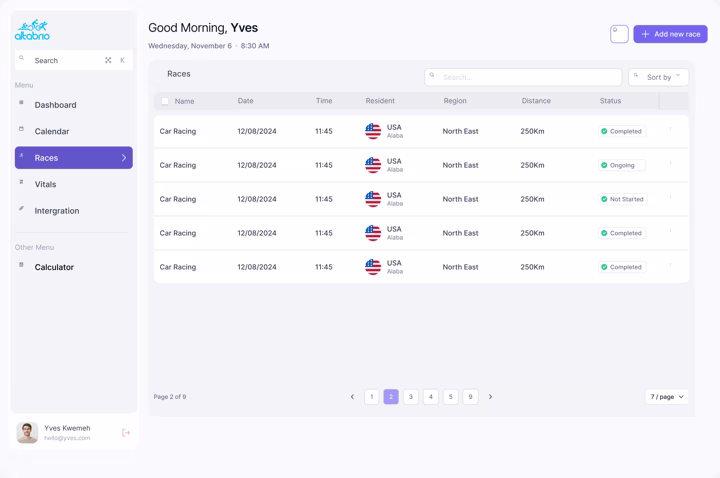720x478 pixels.
Task: Click the sort icon left of Sort by
Action: click(x=636, y=75)
